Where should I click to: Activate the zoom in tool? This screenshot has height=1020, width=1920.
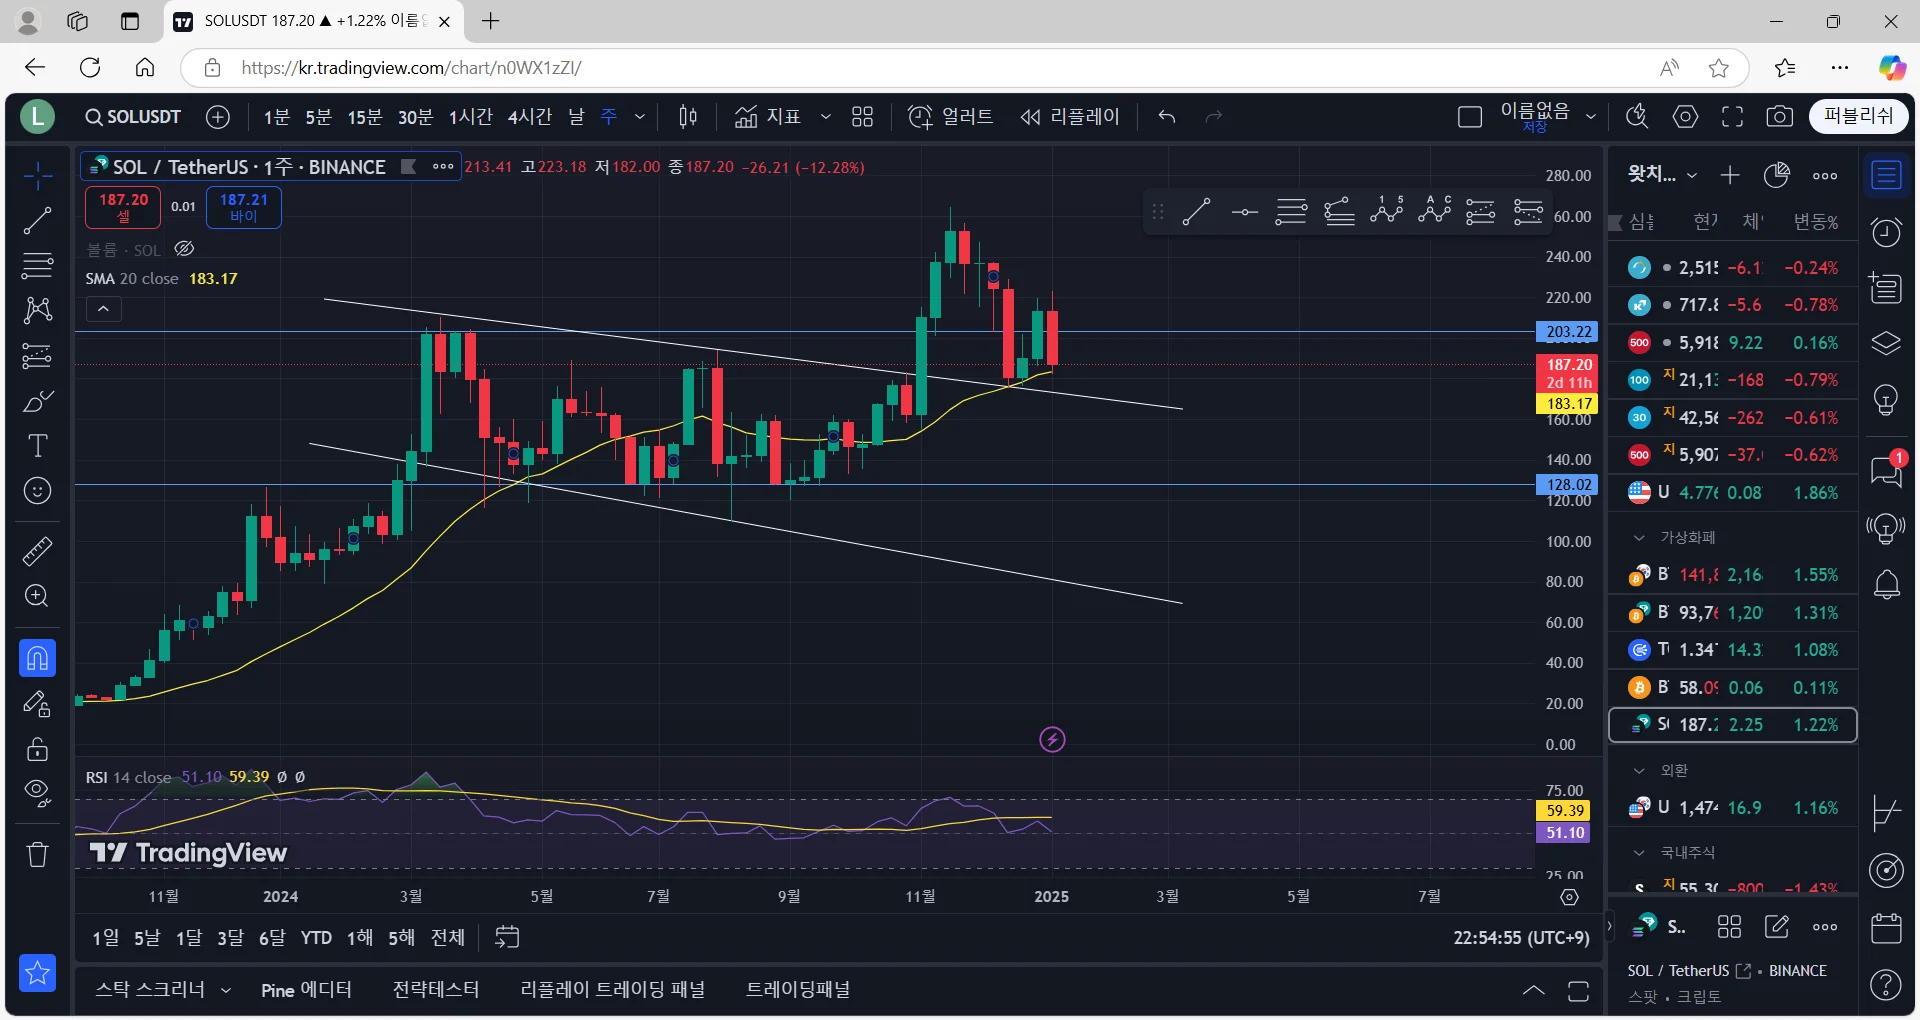(x=37, y=596)
